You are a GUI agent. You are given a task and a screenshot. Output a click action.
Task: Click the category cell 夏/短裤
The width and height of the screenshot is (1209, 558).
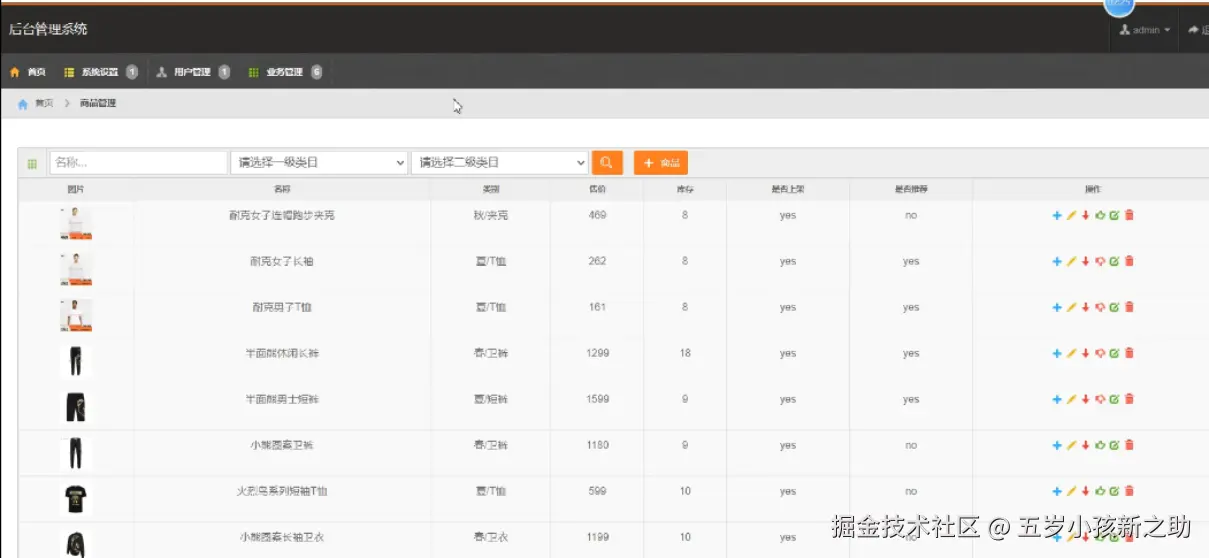[x=490, y=399]
